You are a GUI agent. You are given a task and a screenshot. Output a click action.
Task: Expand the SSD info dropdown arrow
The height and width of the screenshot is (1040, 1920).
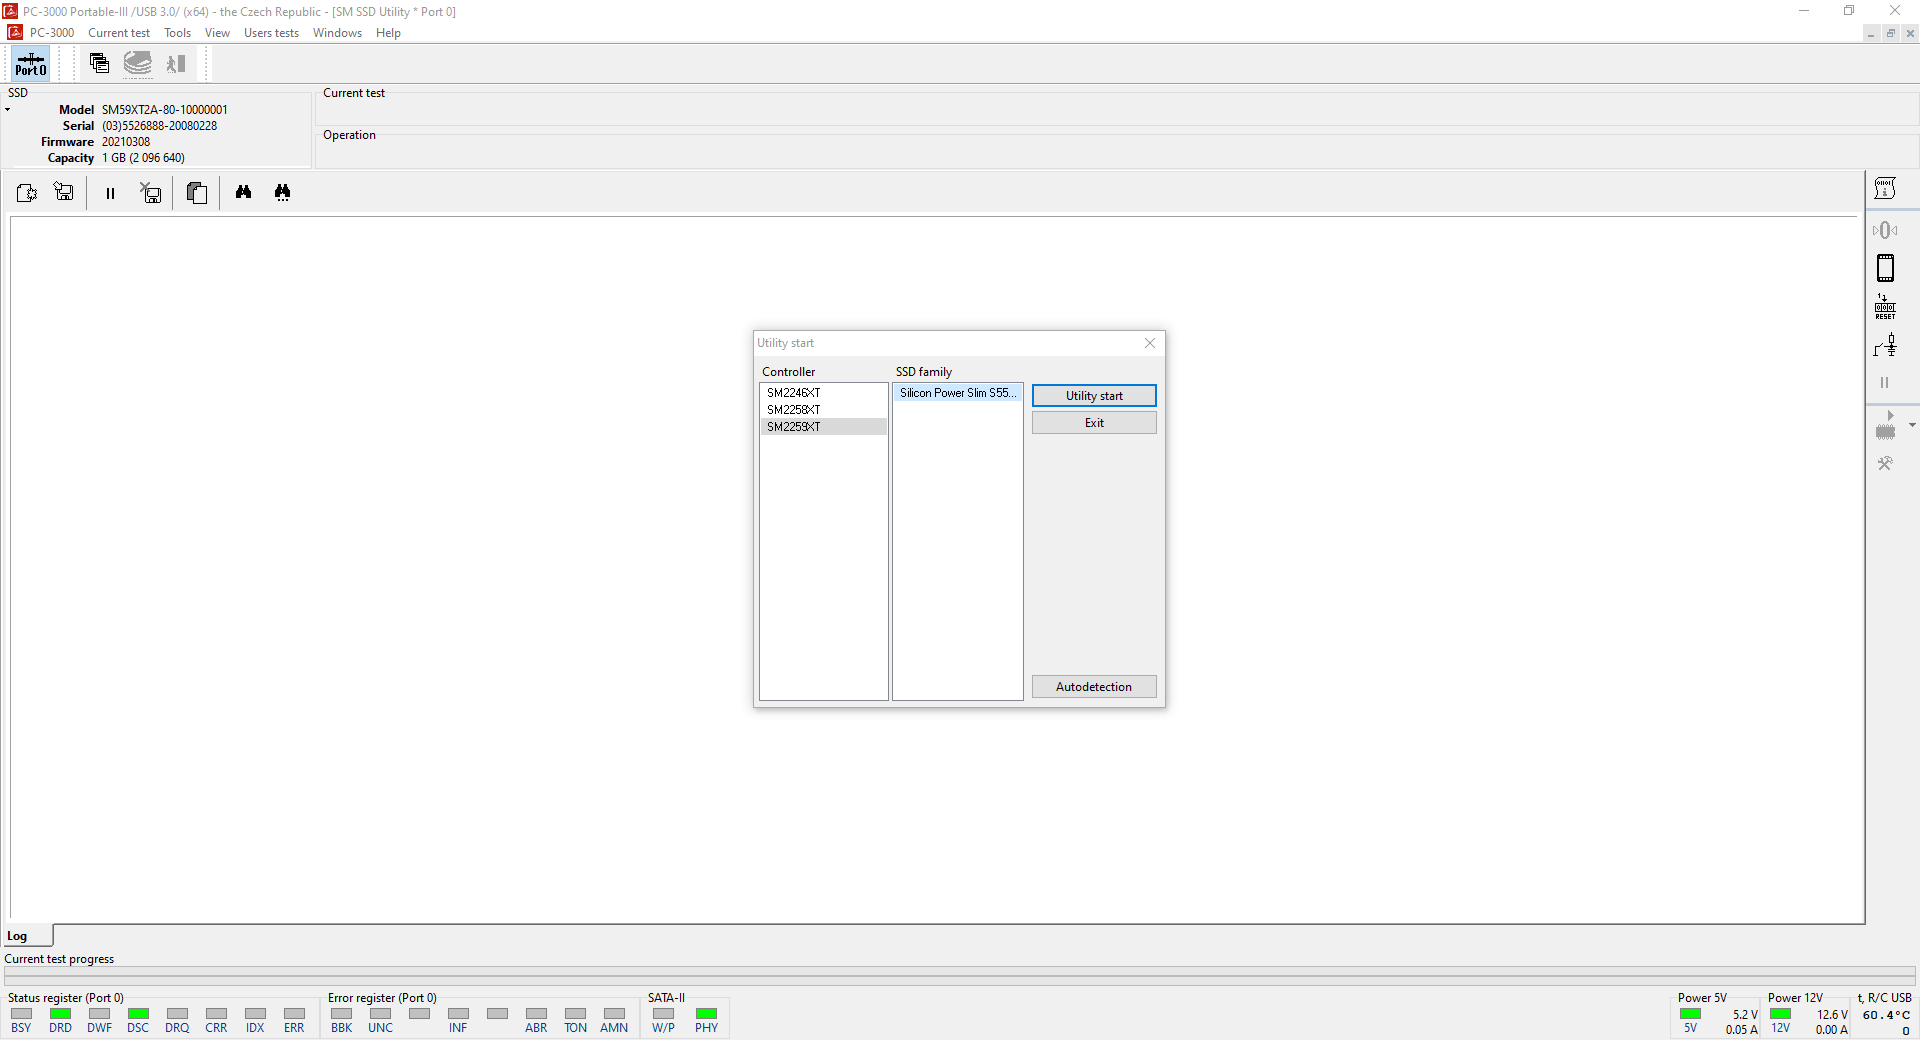8,110
